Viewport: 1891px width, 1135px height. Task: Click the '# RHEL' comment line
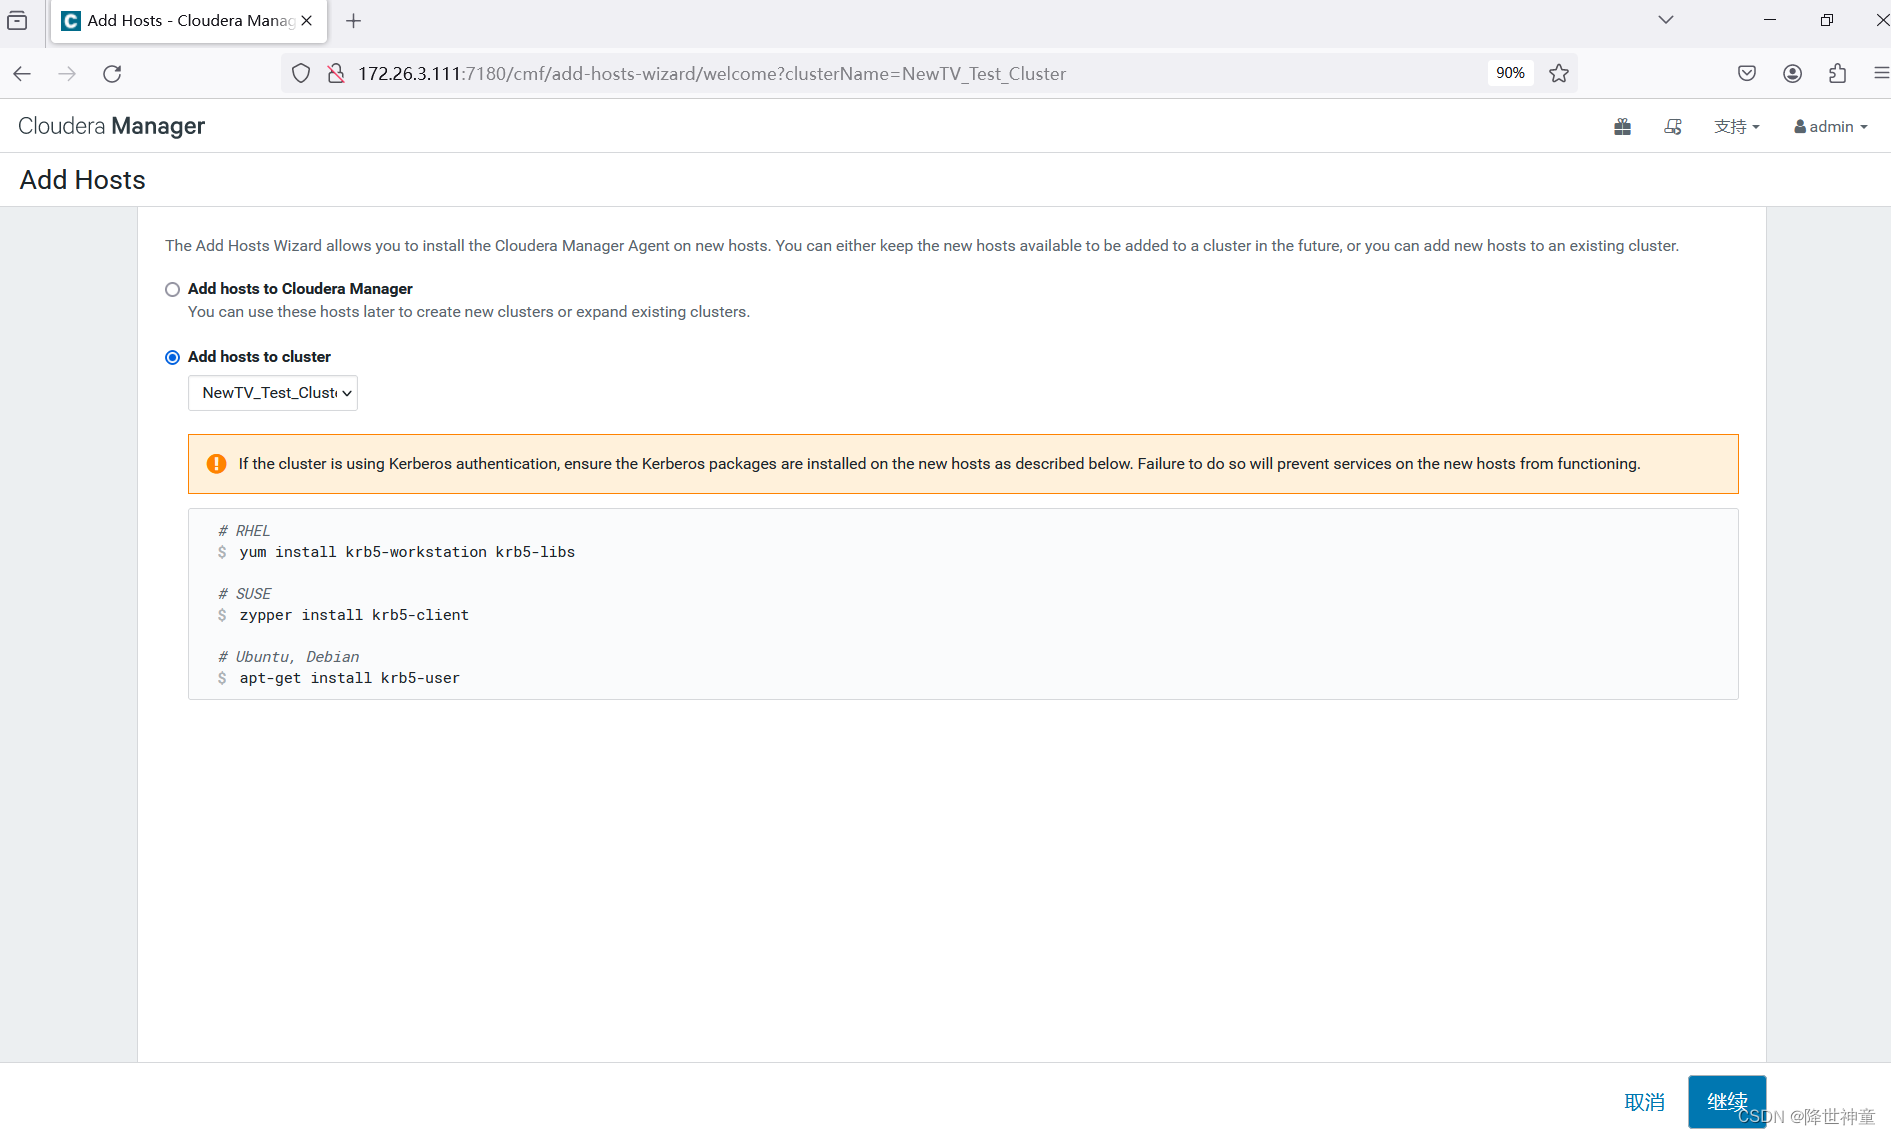pos(244,531)
